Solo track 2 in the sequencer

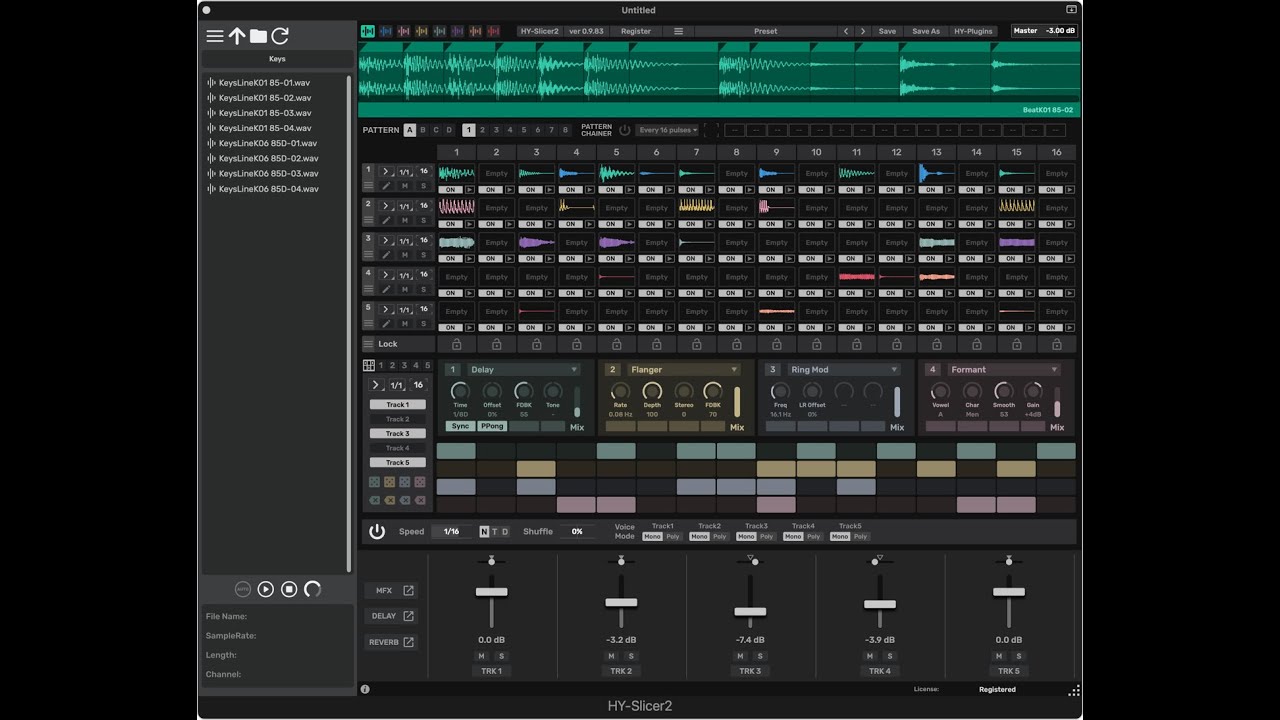coord(423,220)
